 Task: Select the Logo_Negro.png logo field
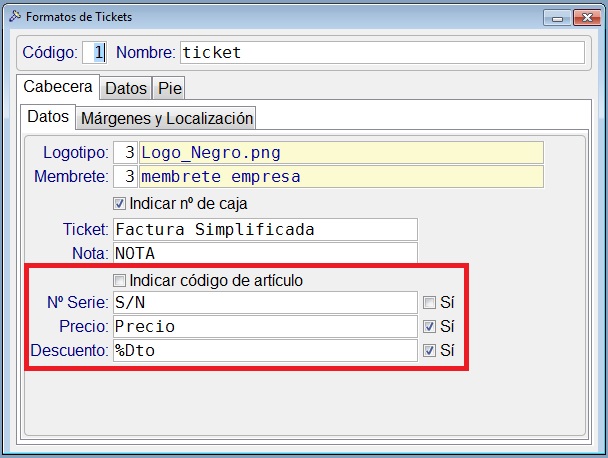[x=341, y=153]
